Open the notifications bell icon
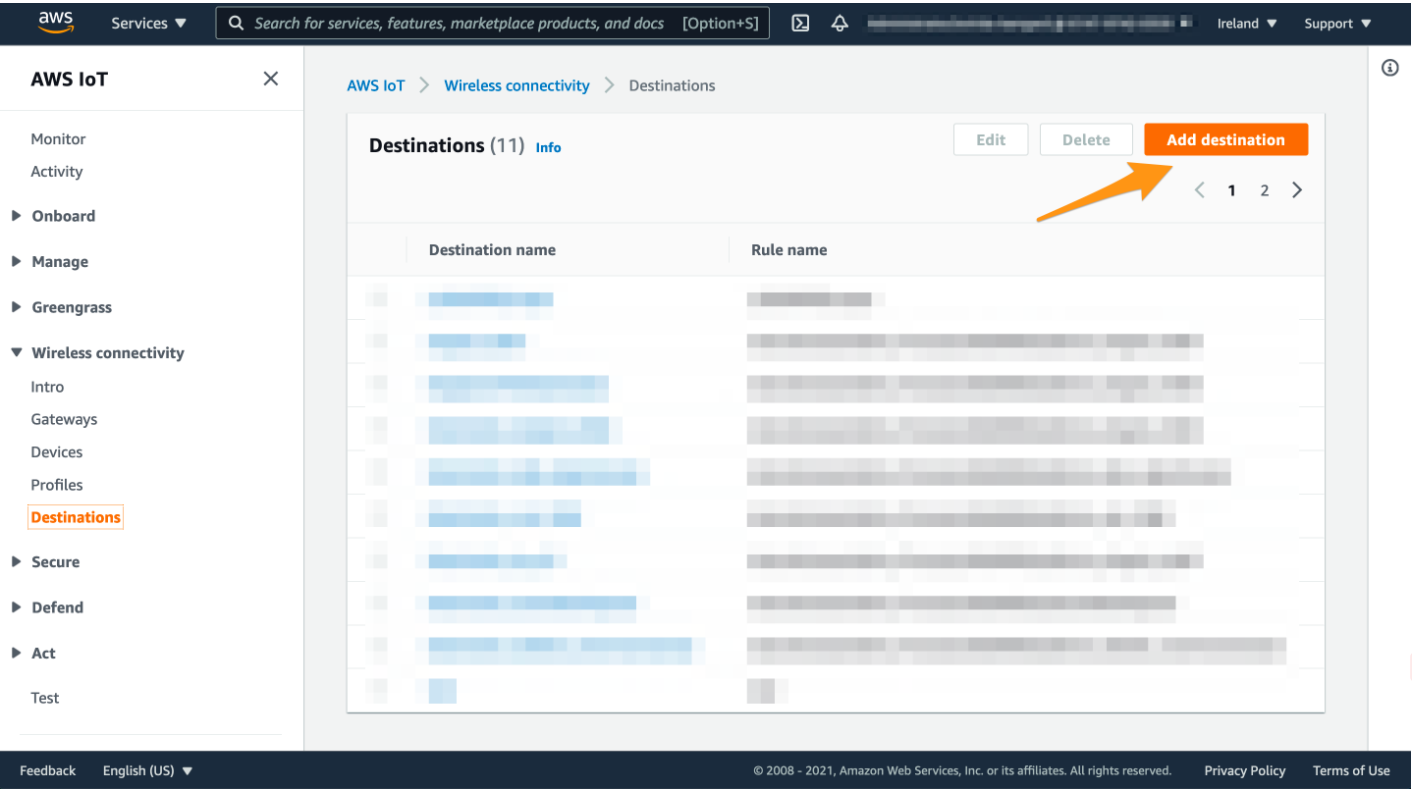The height and width of the screenshot is (790, 1412). [x=840, y=23]
